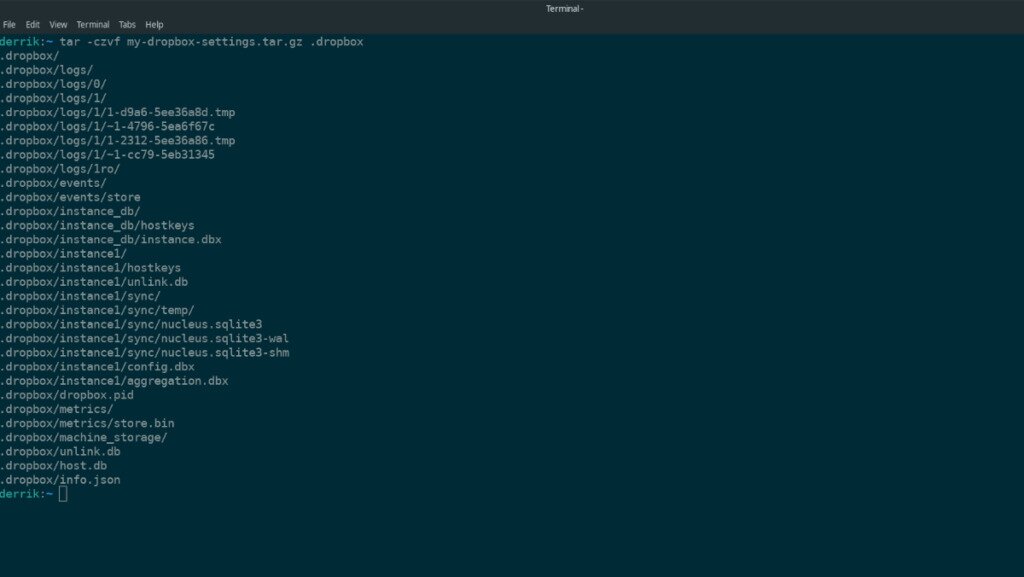The height and width of the screenshot is (577, 1024).
Task: Click the derrik:~ prompt at the bottom
Action: (x=25, y=493)
